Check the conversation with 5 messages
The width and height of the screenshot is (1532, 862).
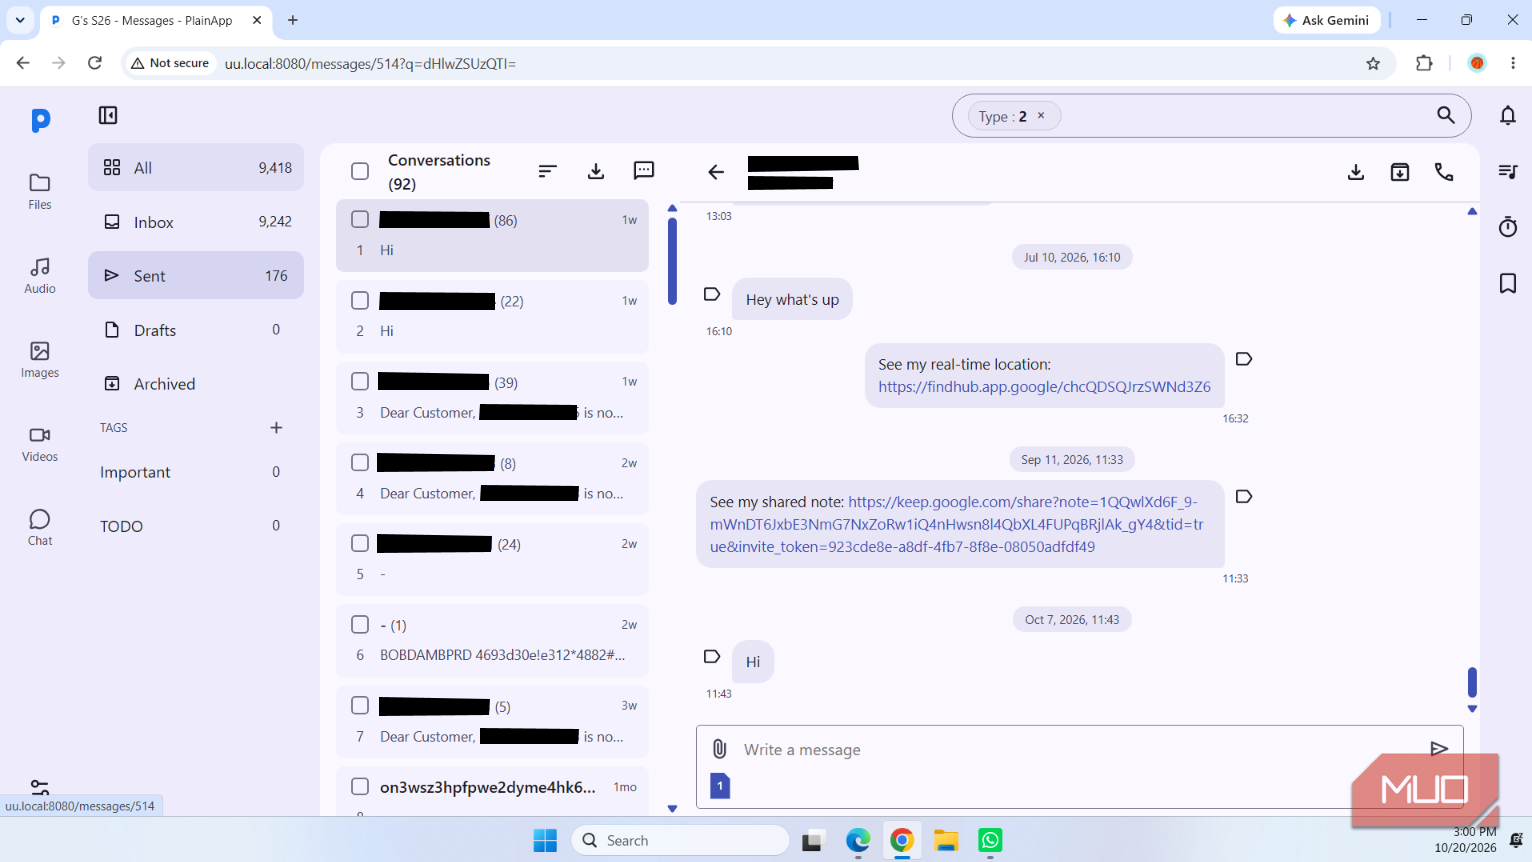pyautogui.click(x=360, y=705)
